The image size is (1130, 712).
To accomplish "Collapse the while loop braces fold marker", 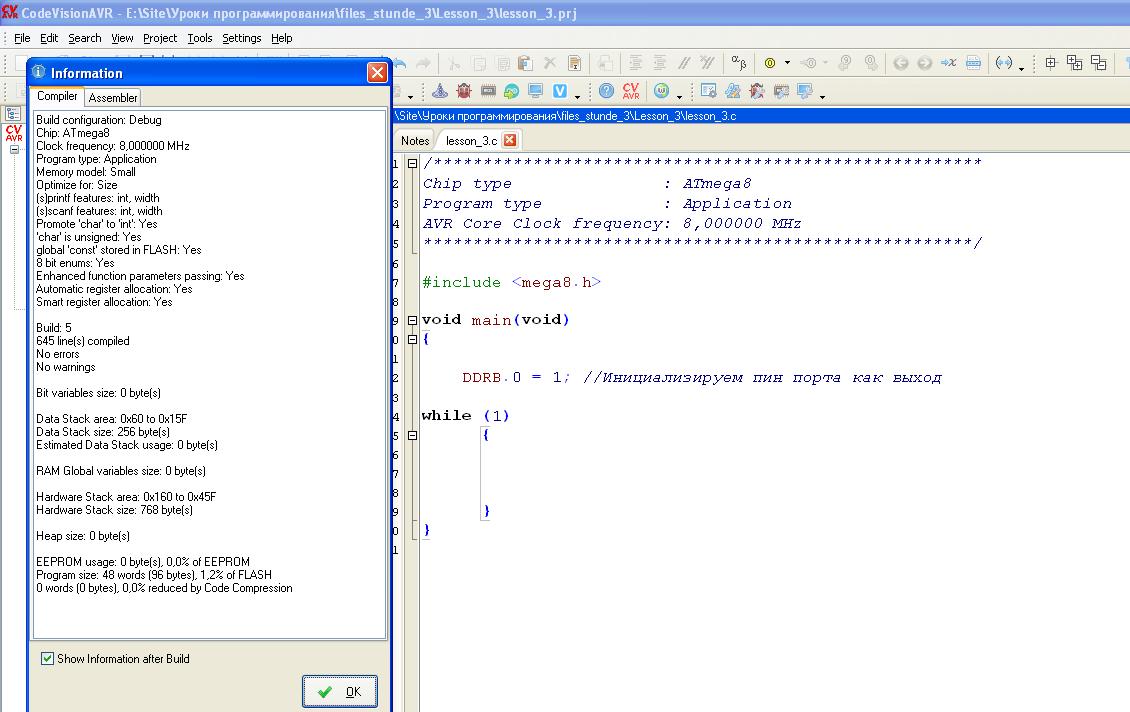I will [412, 435].
